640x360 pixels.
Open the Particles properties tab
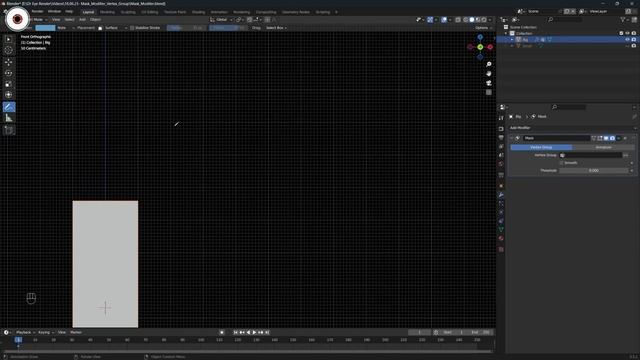501,203
